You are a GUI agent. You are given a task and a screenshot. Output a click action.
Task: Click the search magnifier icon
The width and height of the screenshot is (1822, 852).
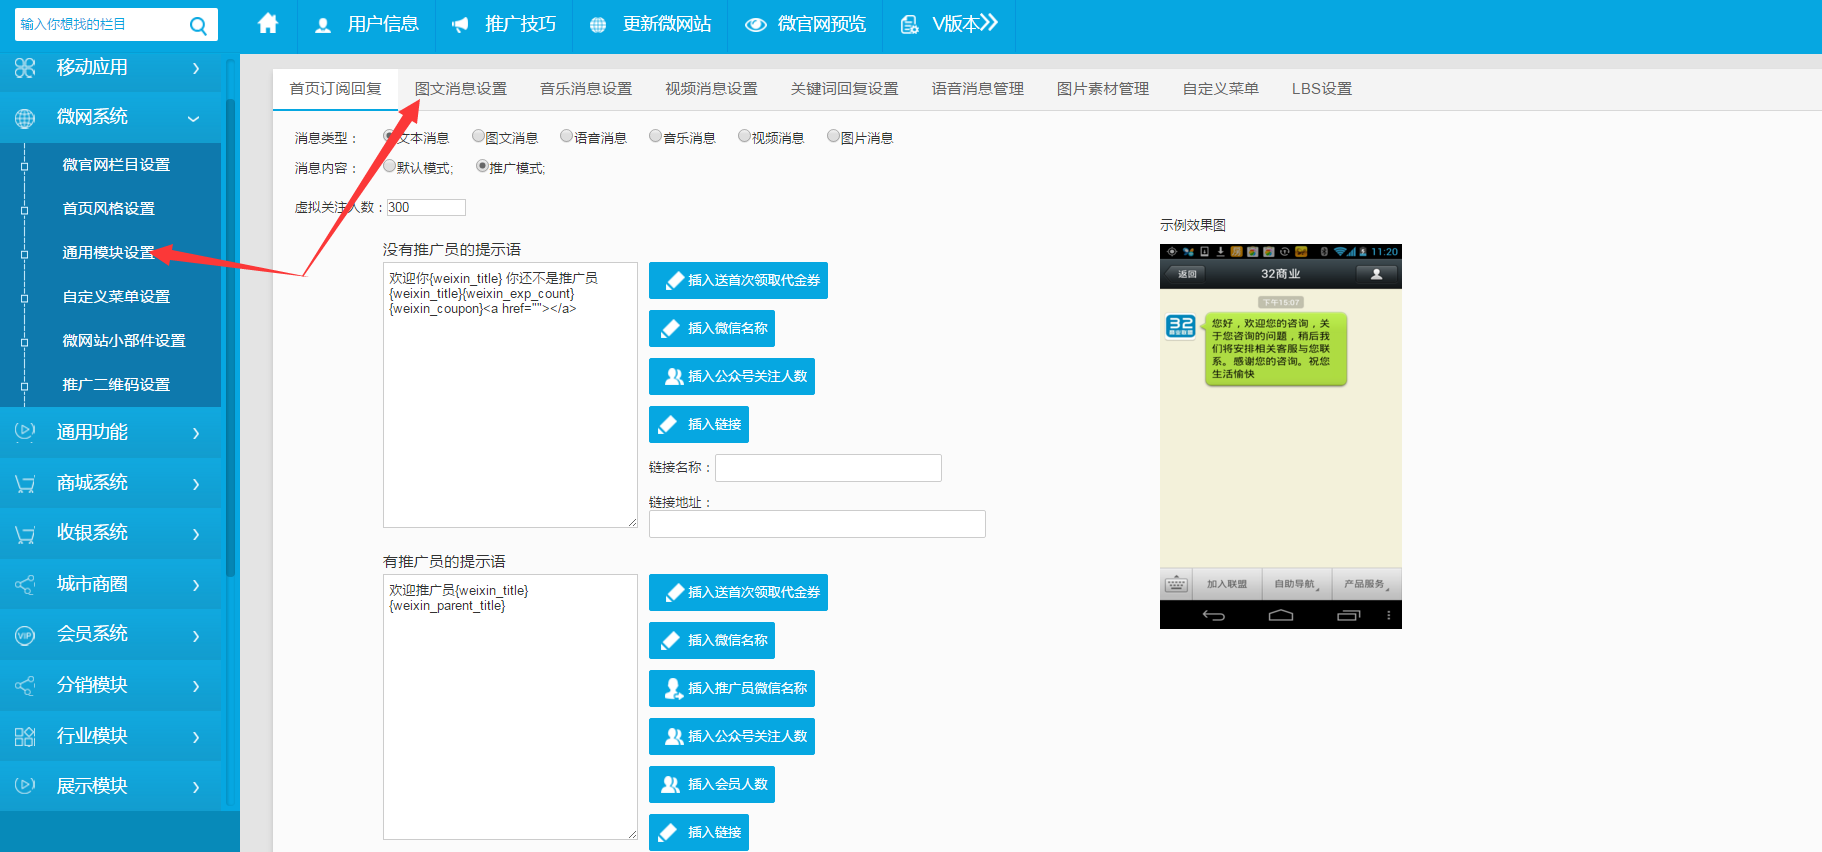pyautogui.click(x=198, y=26)
